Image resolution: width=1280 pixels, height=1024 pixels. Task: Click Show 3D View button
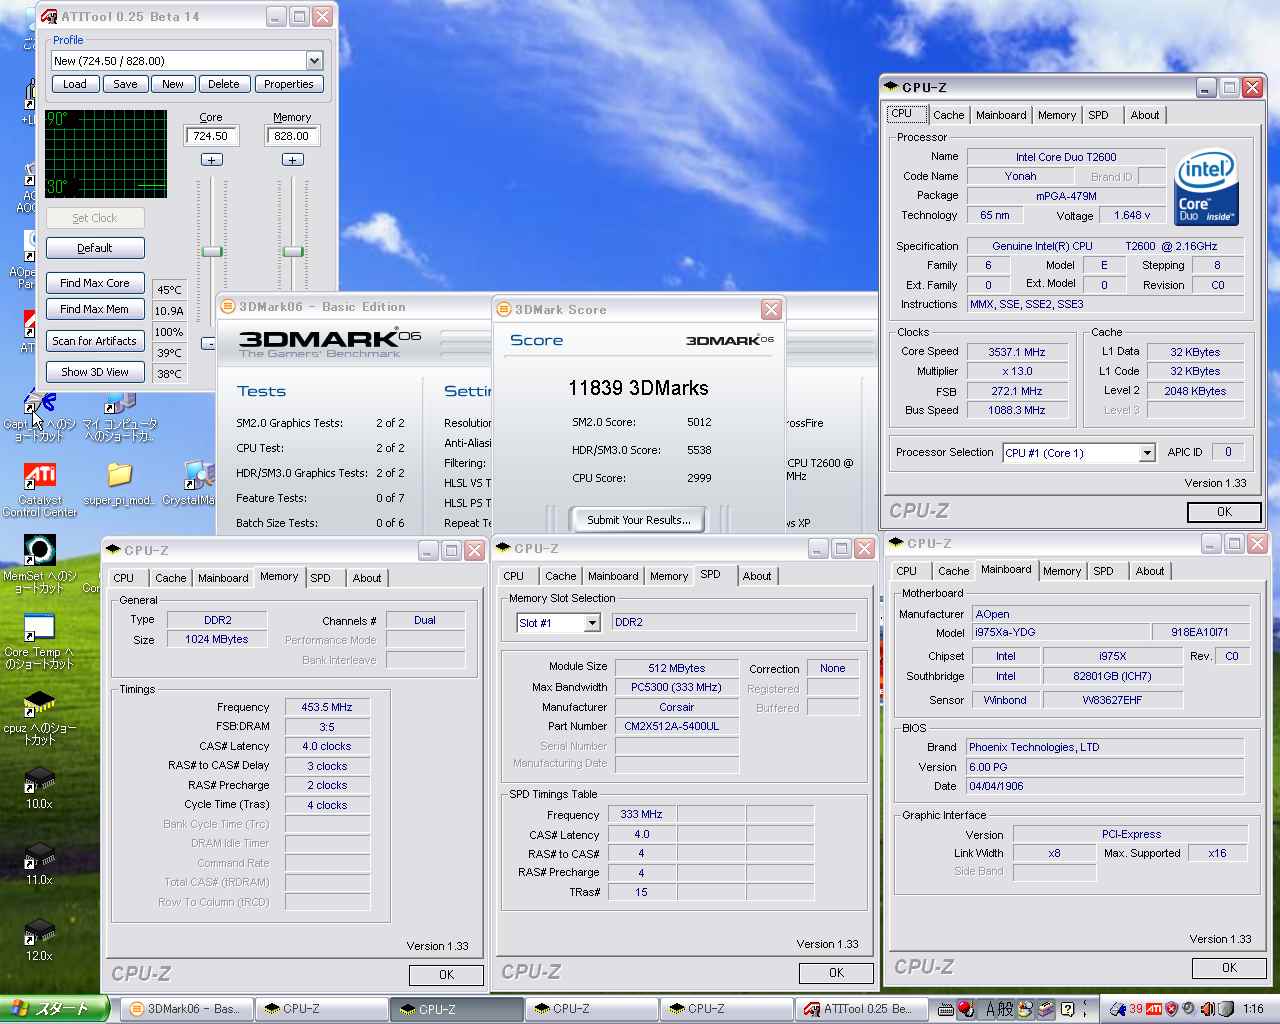95,372
